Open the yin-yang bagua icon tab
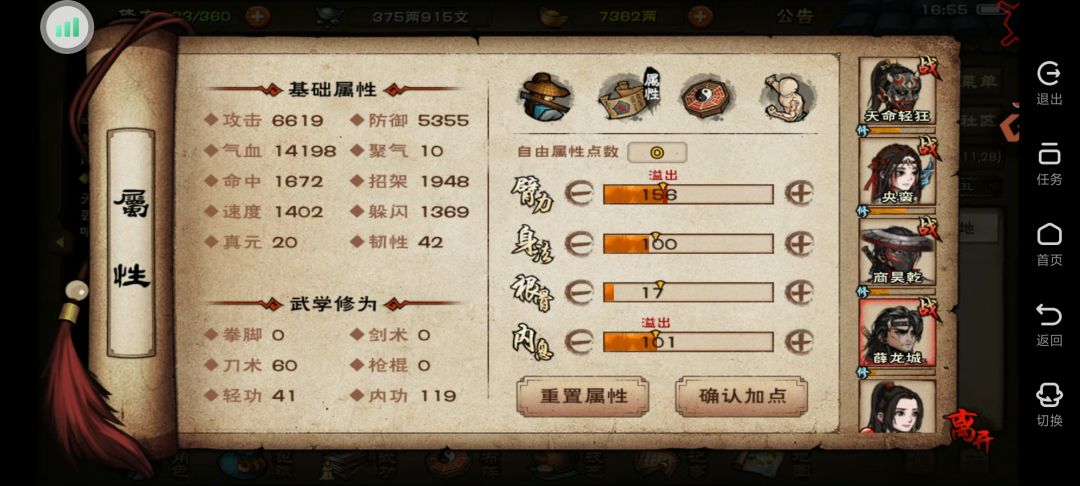The width and height of the screenshot is (1080, 486). coord(707,97)
